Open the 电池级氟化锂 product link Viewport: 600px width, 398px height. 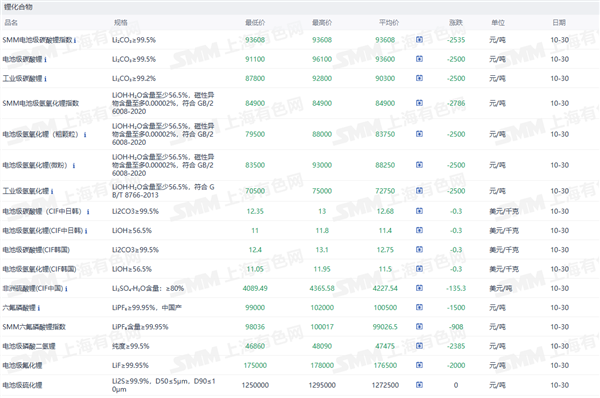click(22, 365)
